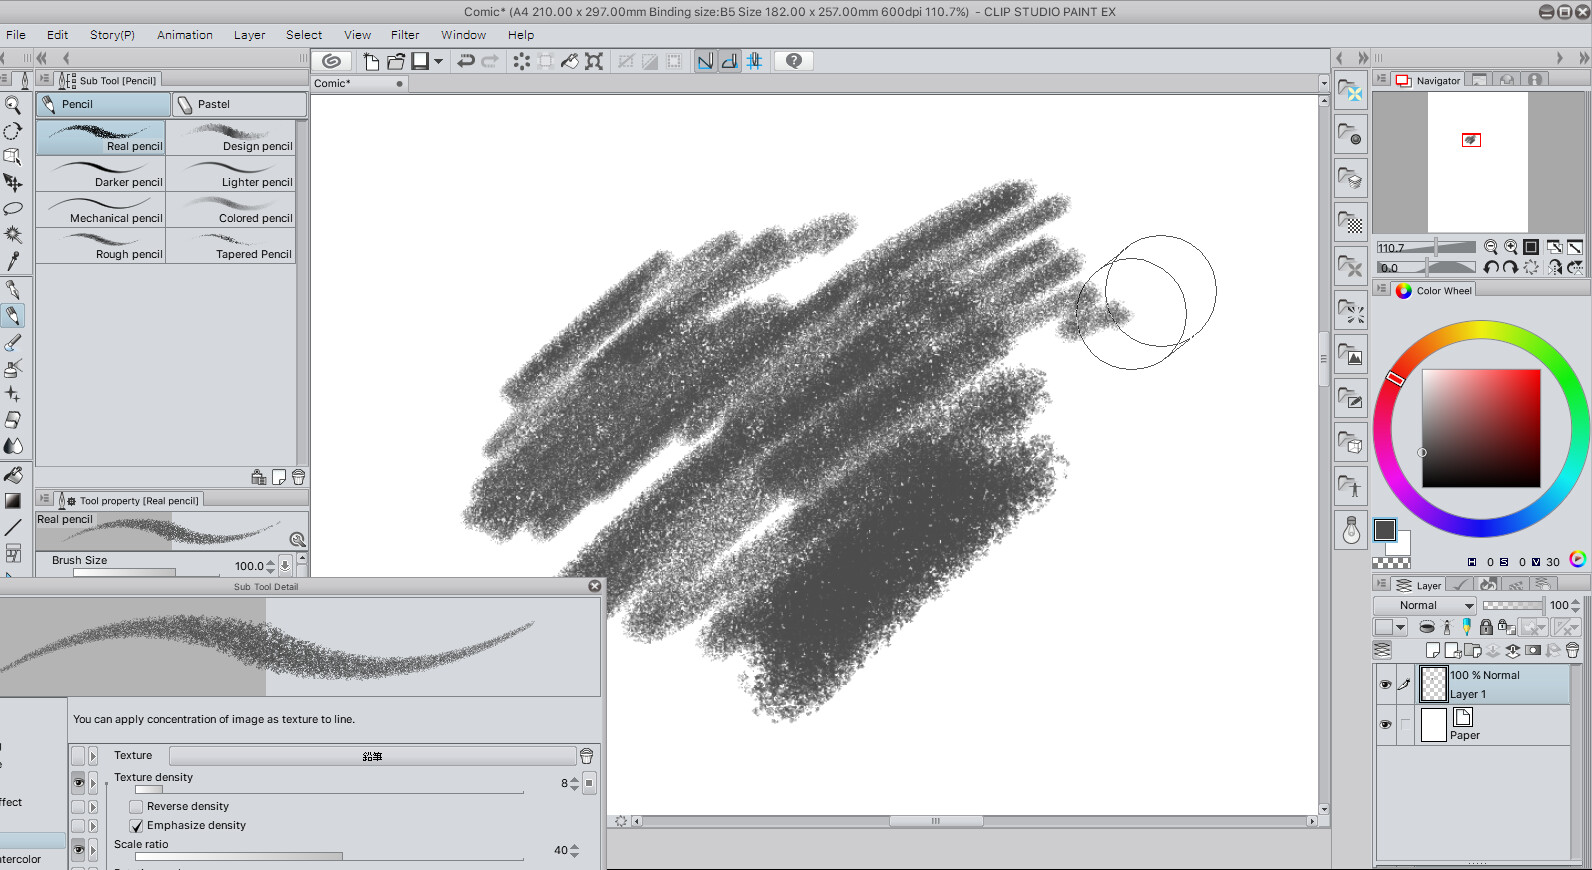Select the Zoom magnifier tool
Viewport: 1592px width, 870px height.
[13, 105]
